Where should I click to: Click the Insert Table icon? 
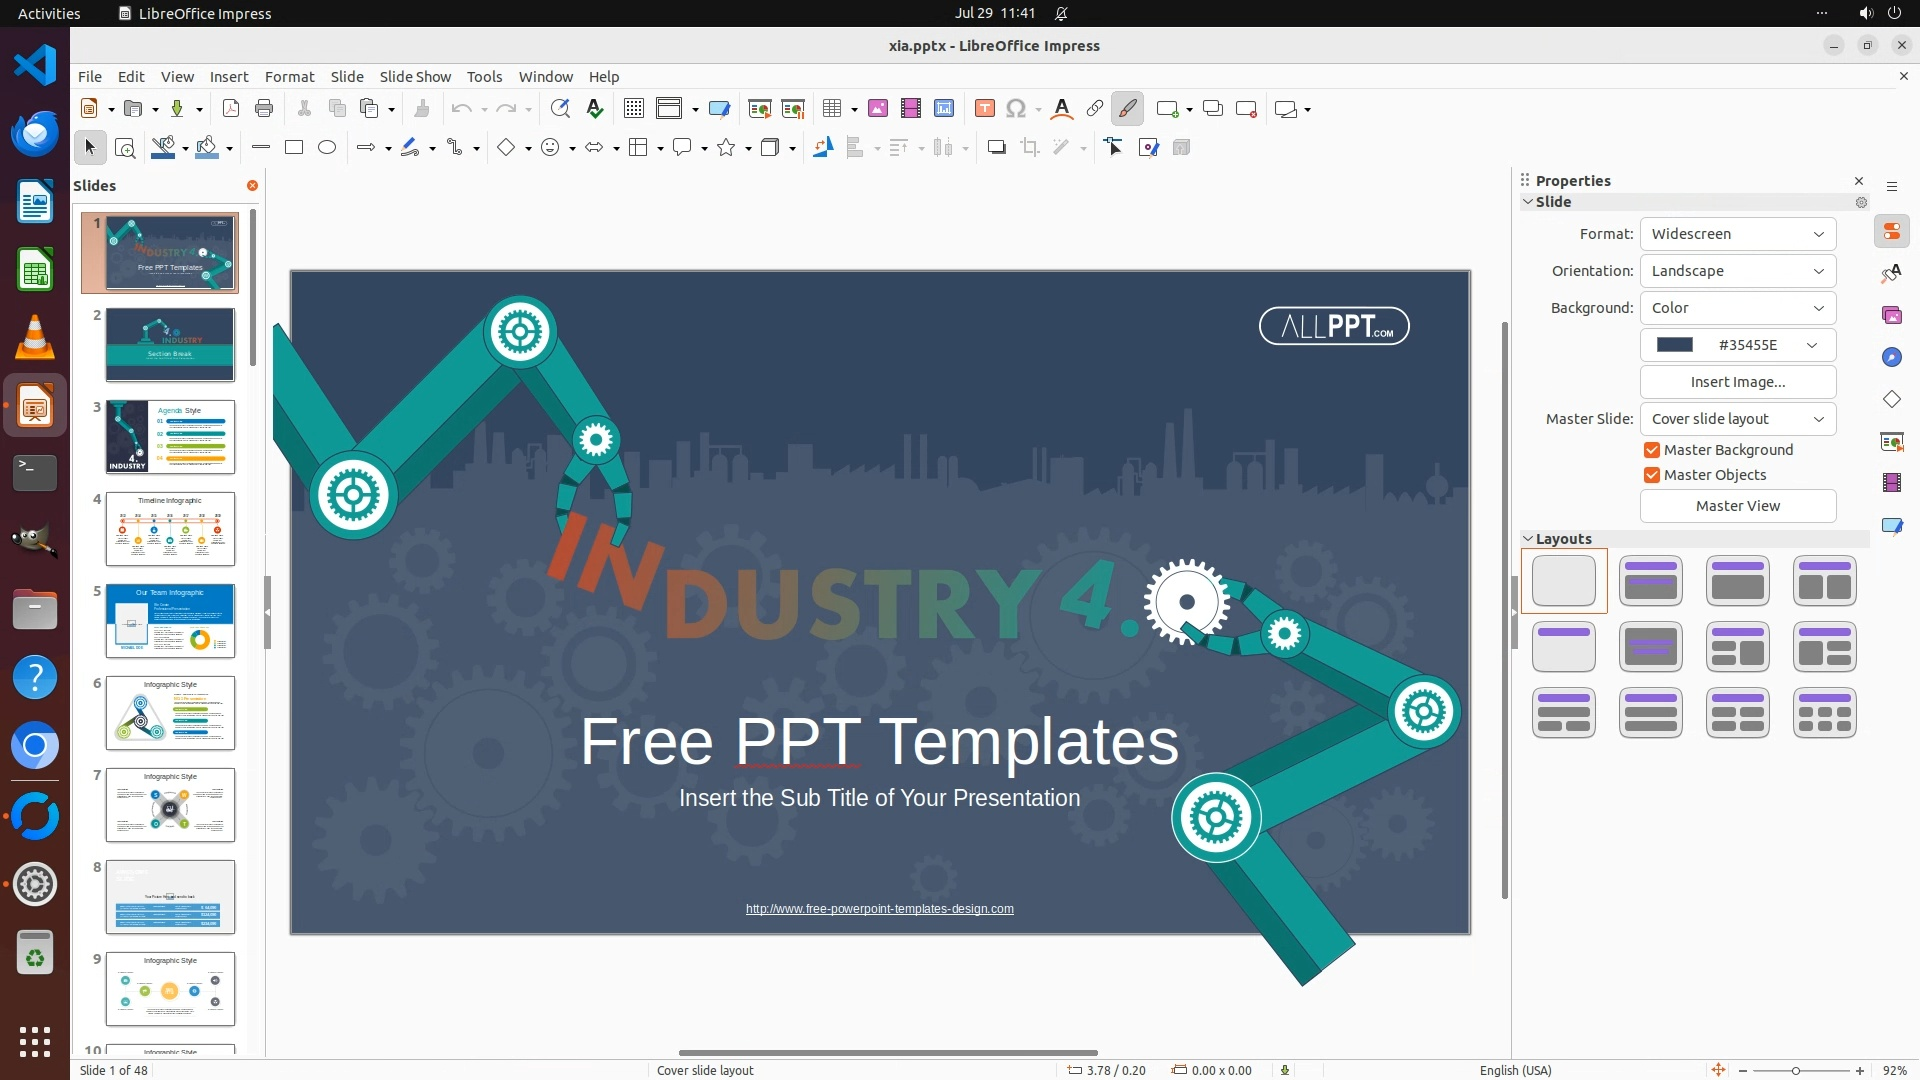[831, 109]
